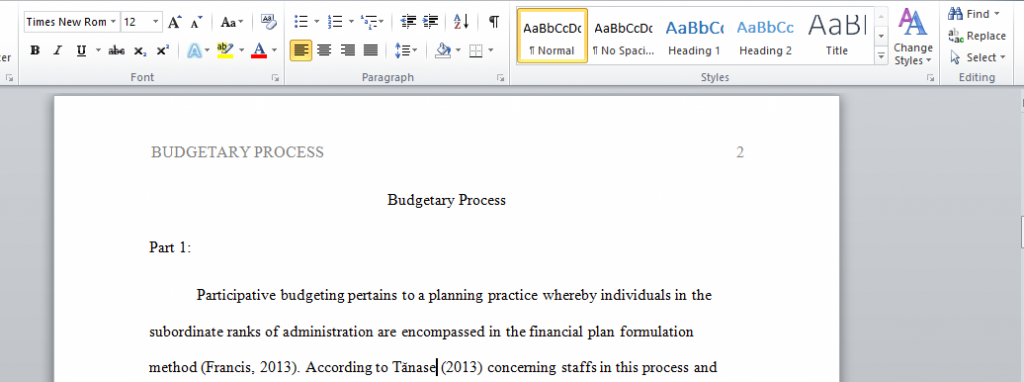The image size is (1024, 382).
Task: Select Center alignment
Action: pyautogui.click(x=325, y=50)
